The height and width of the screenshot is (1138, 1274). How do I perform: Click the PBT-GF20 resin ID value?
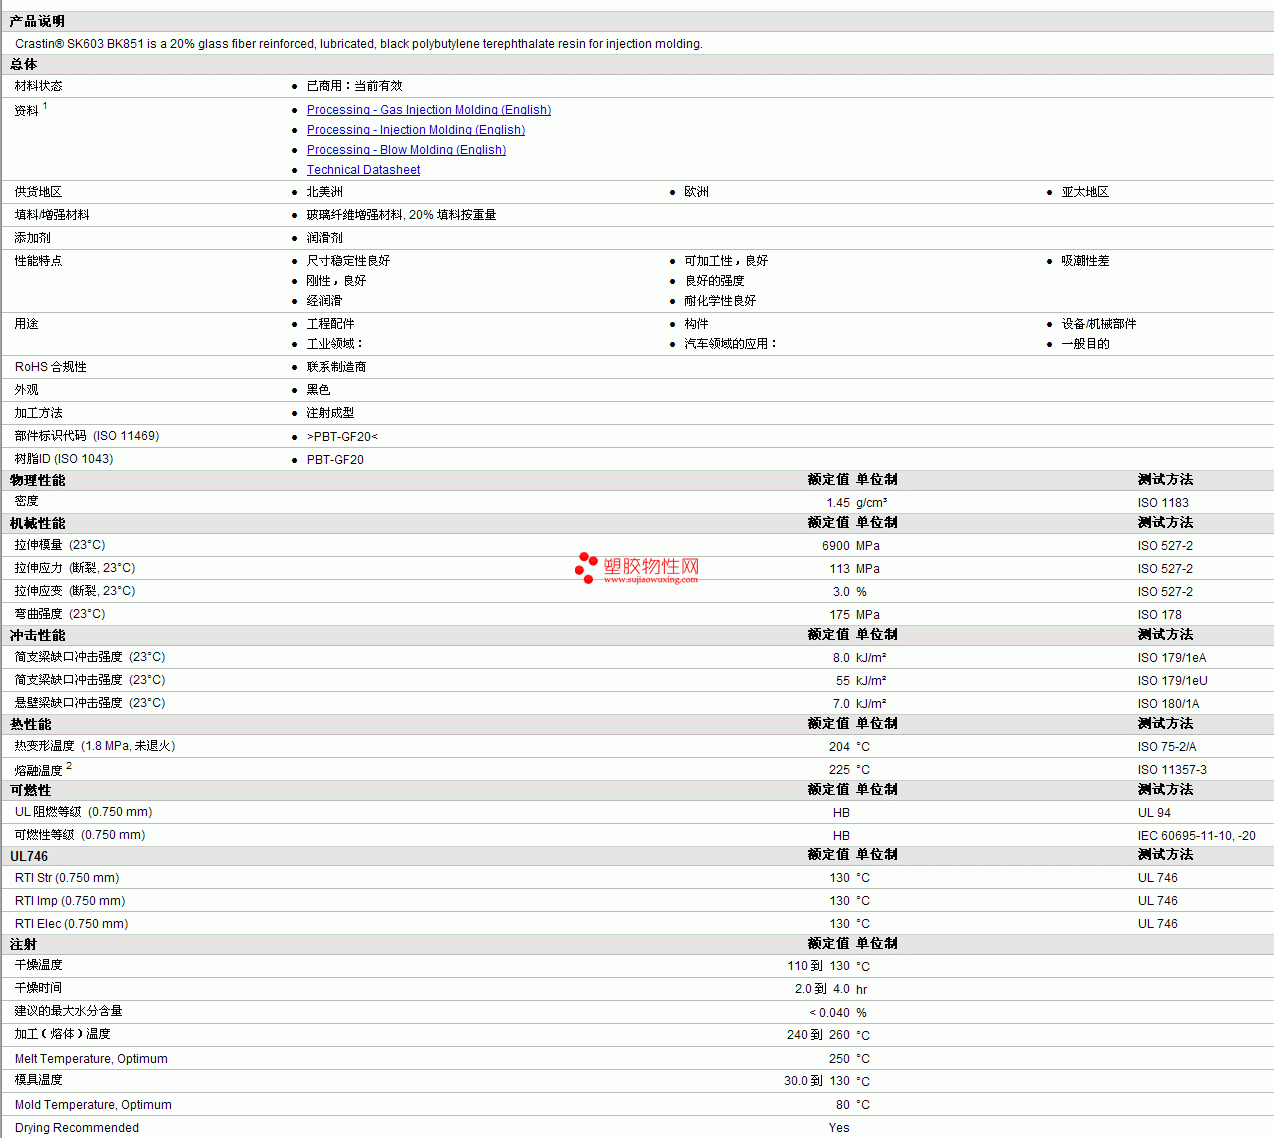click(335, 460)
